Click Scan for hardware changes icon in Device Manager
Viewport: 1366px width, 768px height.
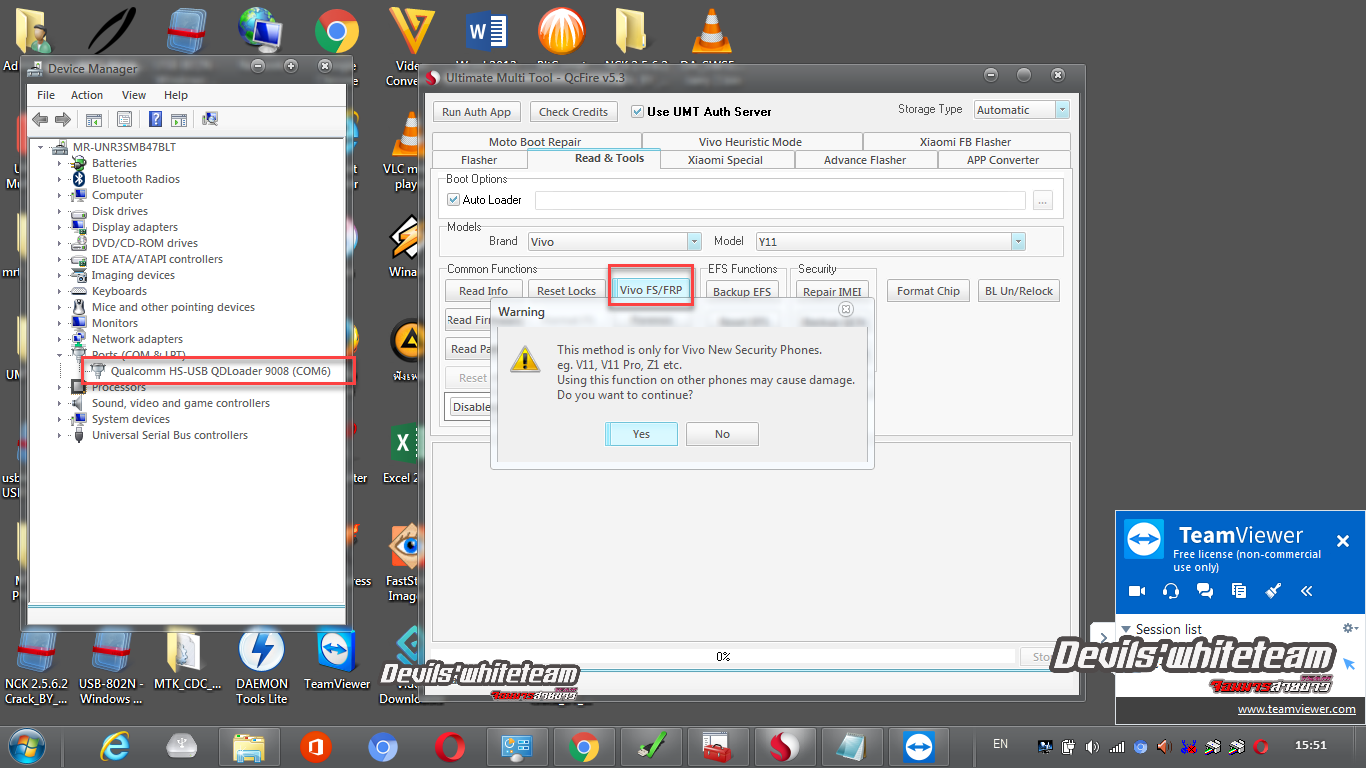coord(210,119)
